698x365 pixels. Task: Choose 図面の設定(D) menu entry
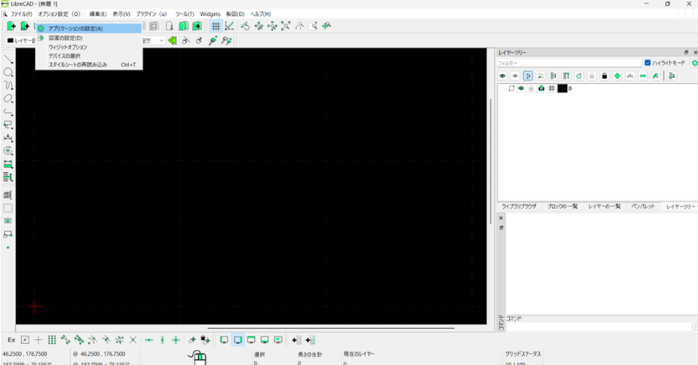point(89,38)
